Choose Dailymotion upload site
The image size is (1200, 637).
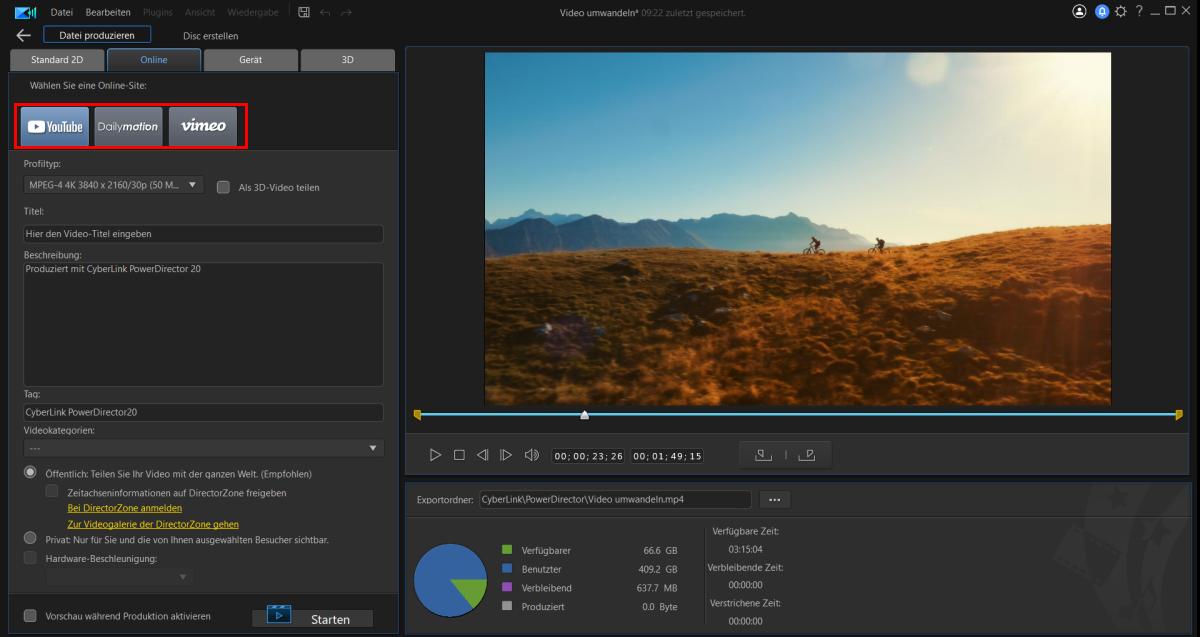[x=128, y=127]
